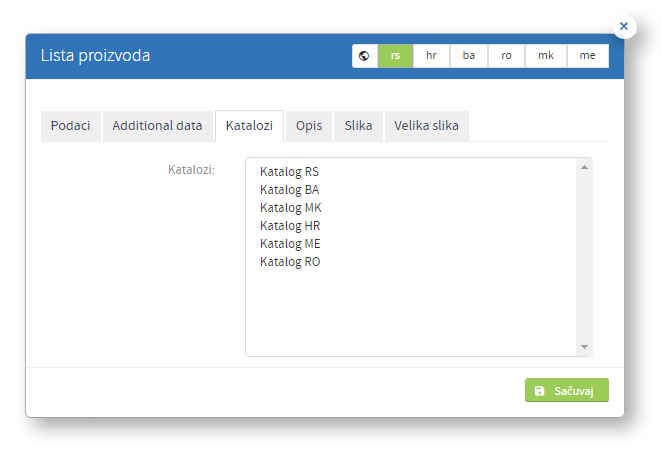Click the list scrollbar down arrow
The image size is (661, 456).
(x=584, y=347)
